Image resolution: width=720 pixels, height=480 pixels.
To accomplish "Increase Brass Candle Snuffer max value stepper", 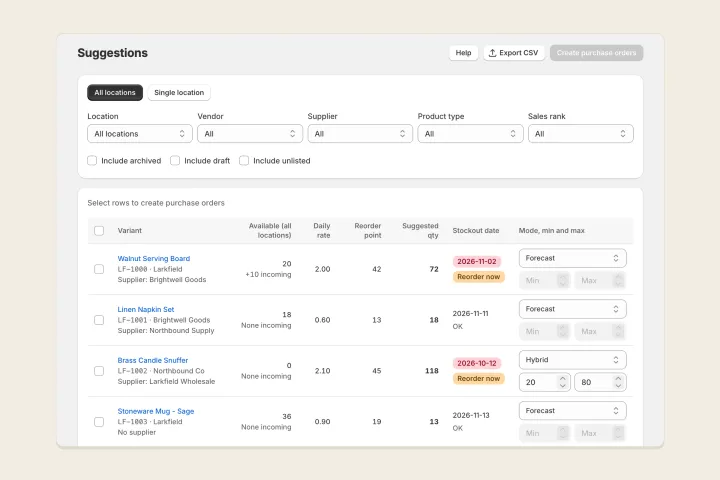I will [x=619, y=378].
